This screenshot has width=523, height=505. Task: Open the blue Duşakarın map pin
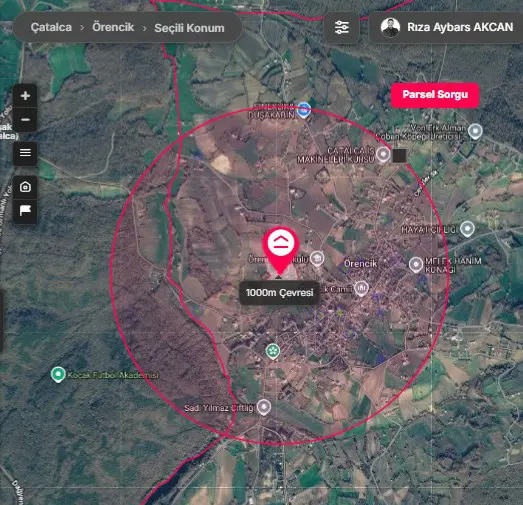pyautogui.click(x=304, y=109)
